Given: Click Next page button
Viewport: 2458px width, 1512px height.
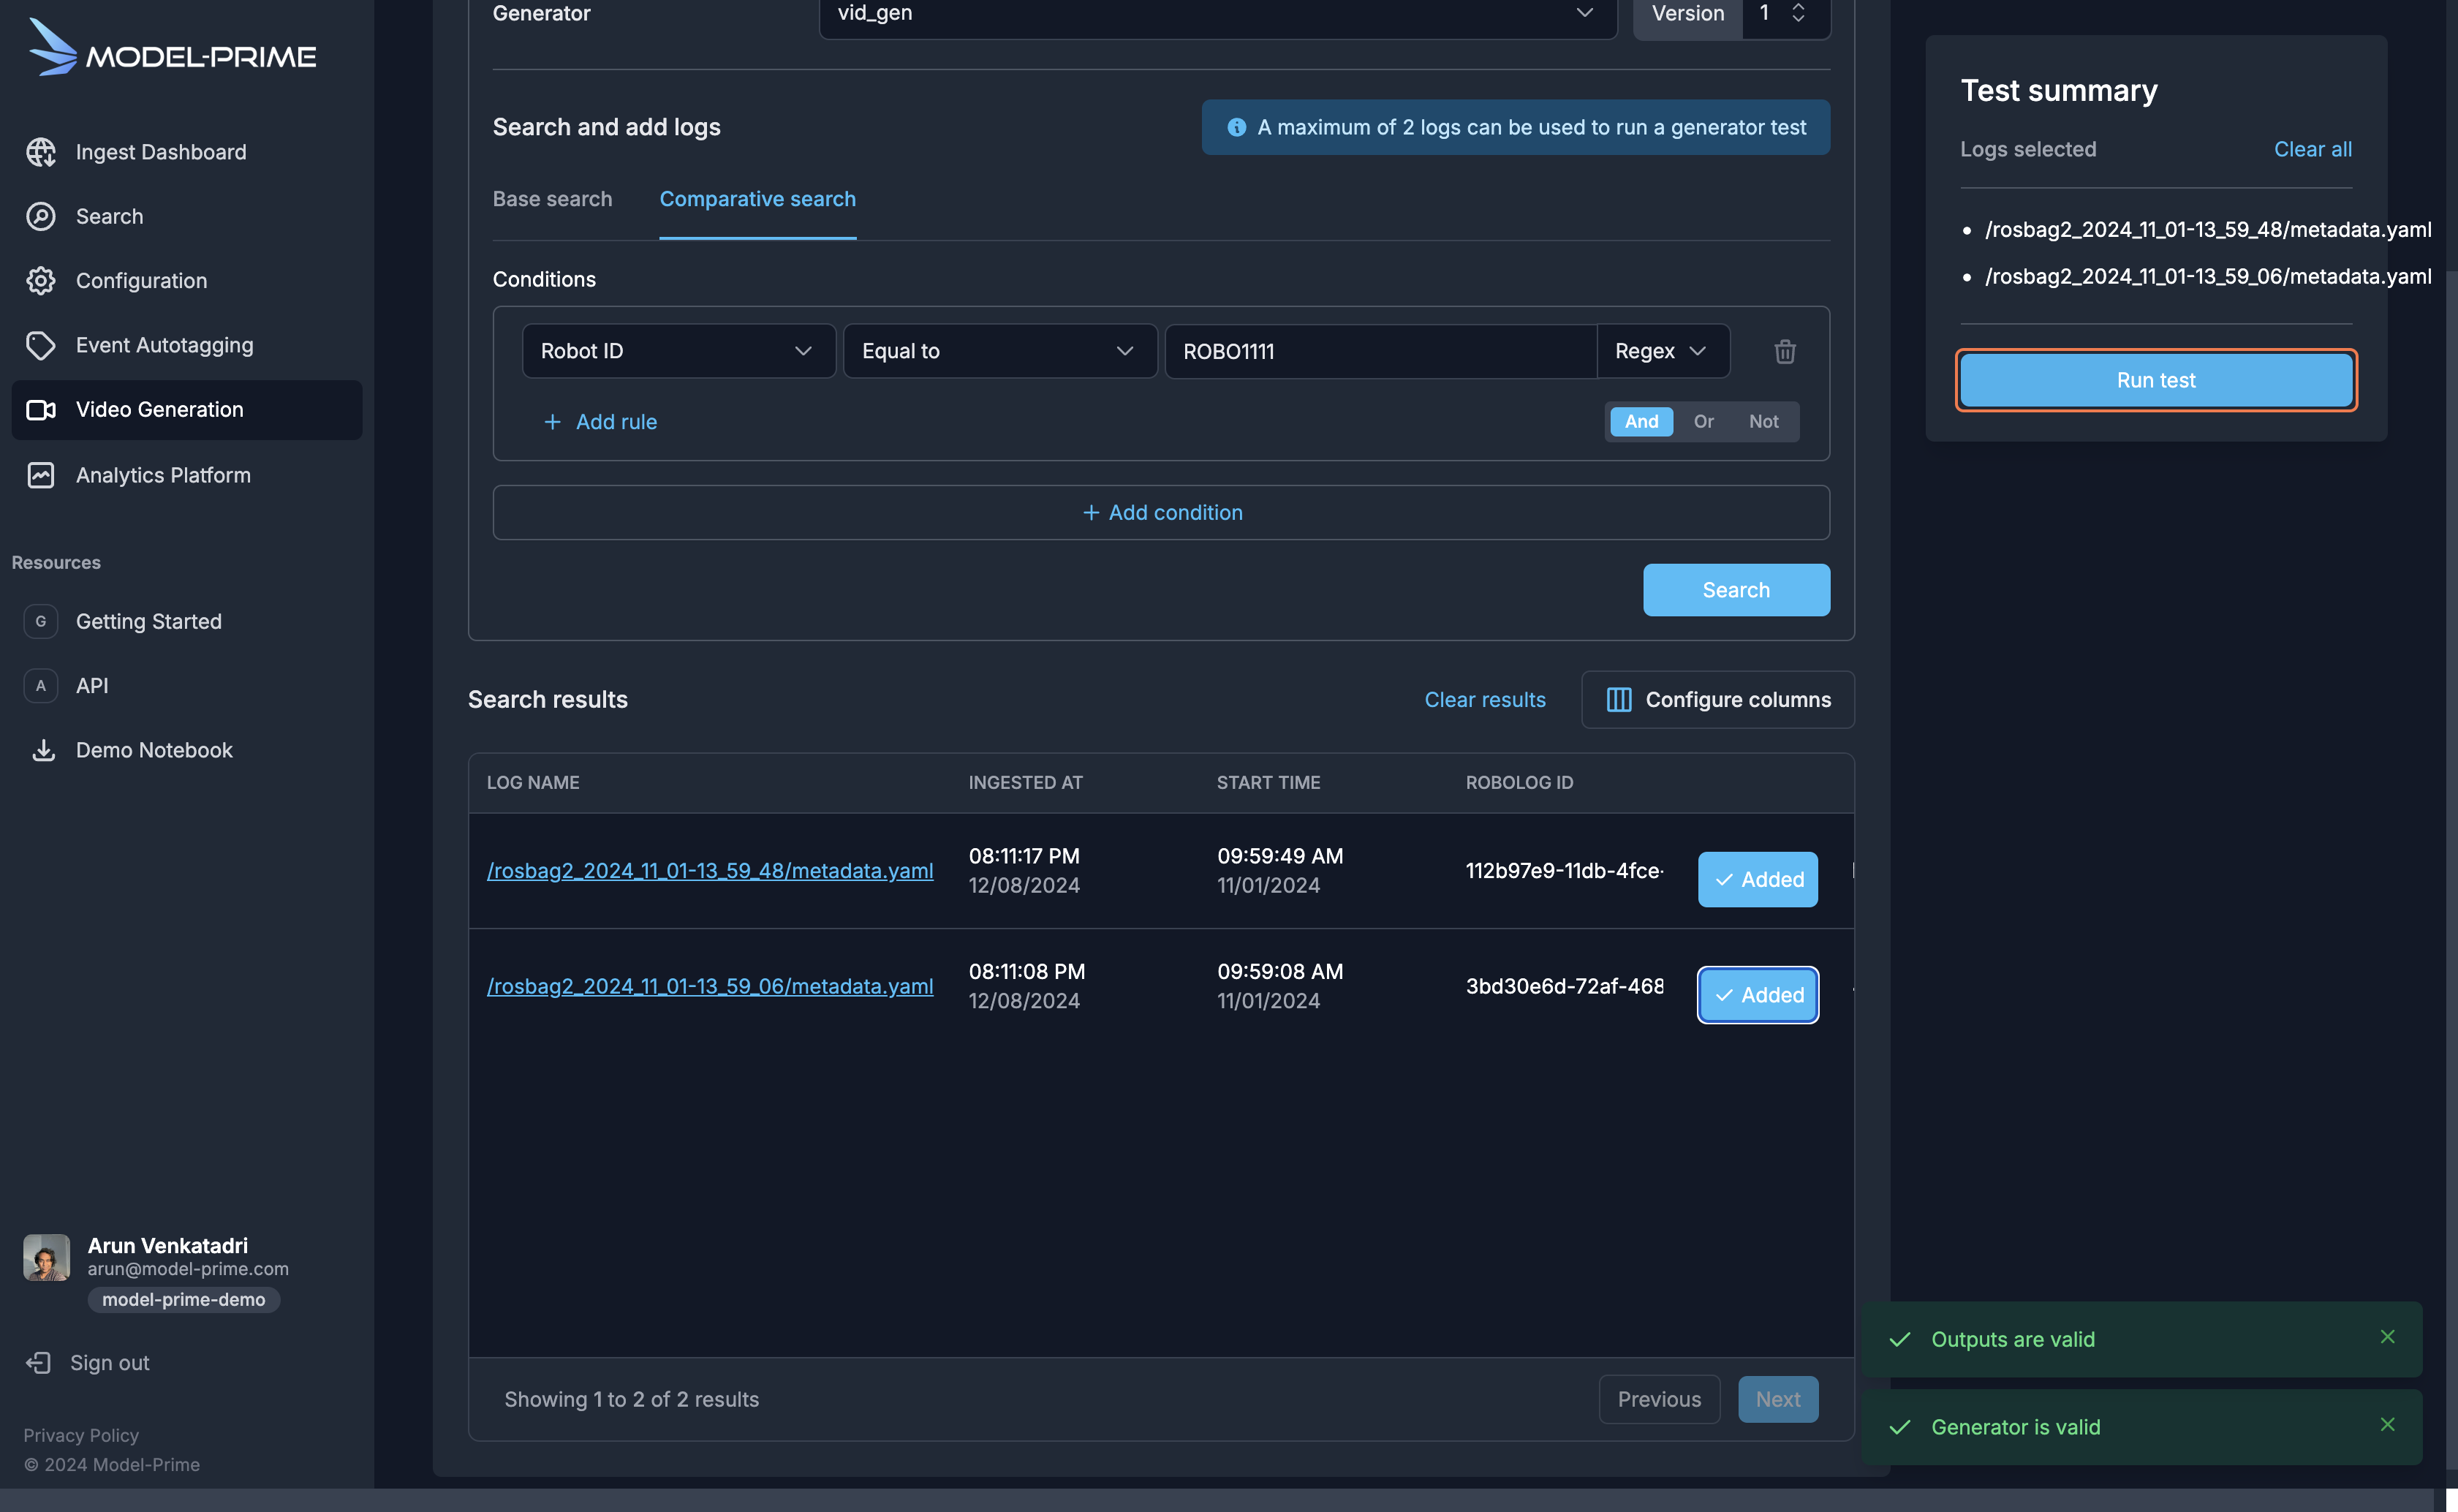Looking at the screenshot, I should pos(1778,1399).
